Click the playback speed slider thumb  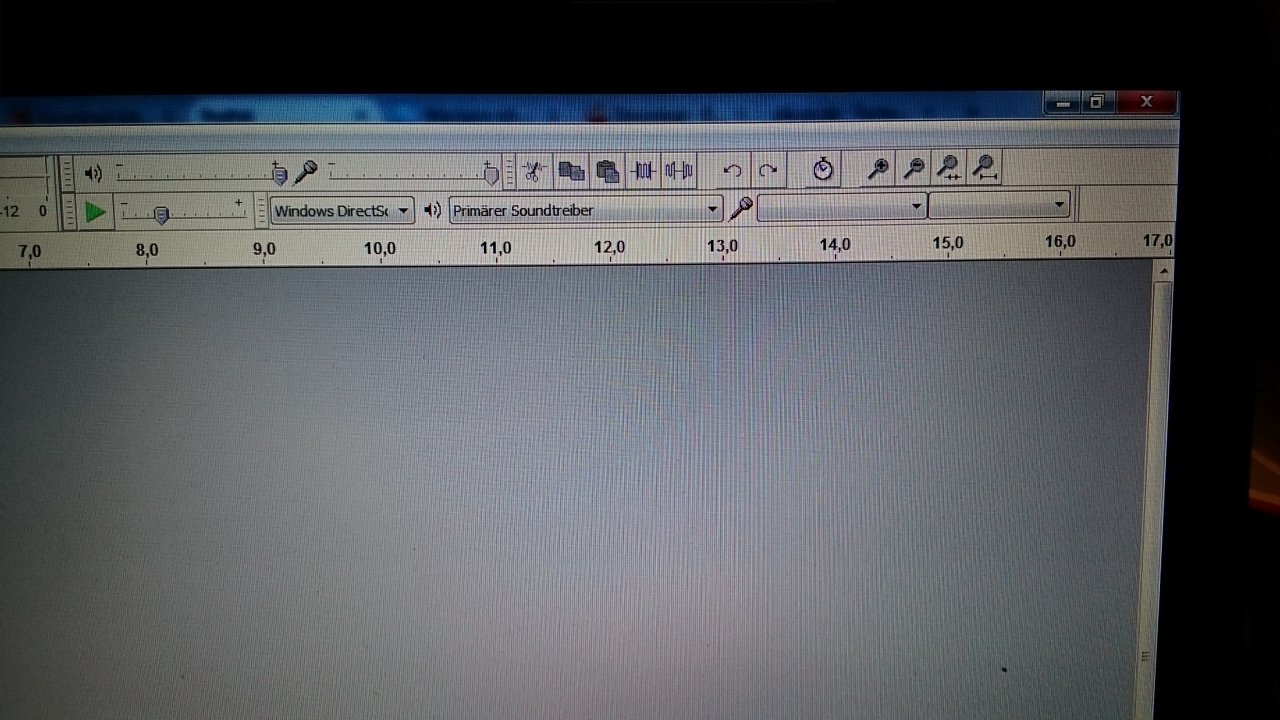(161, 214)
